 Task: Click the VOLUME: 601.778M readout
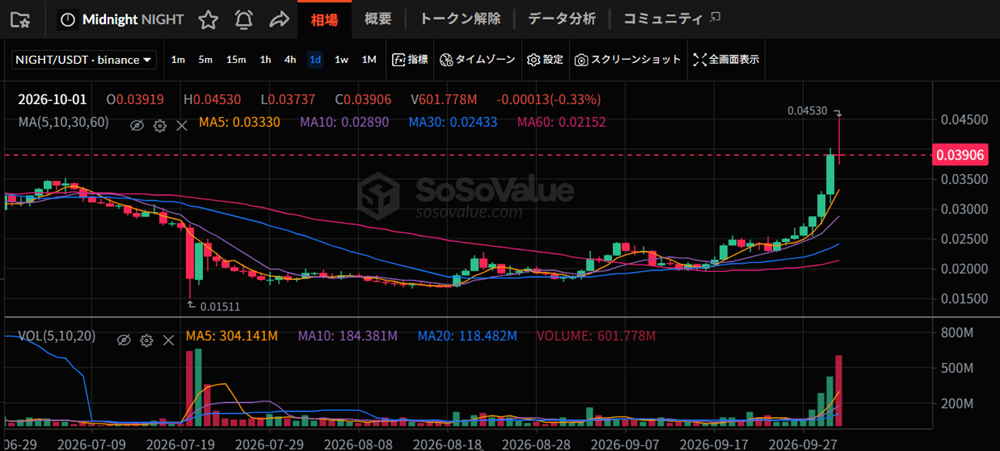point(596,336)
